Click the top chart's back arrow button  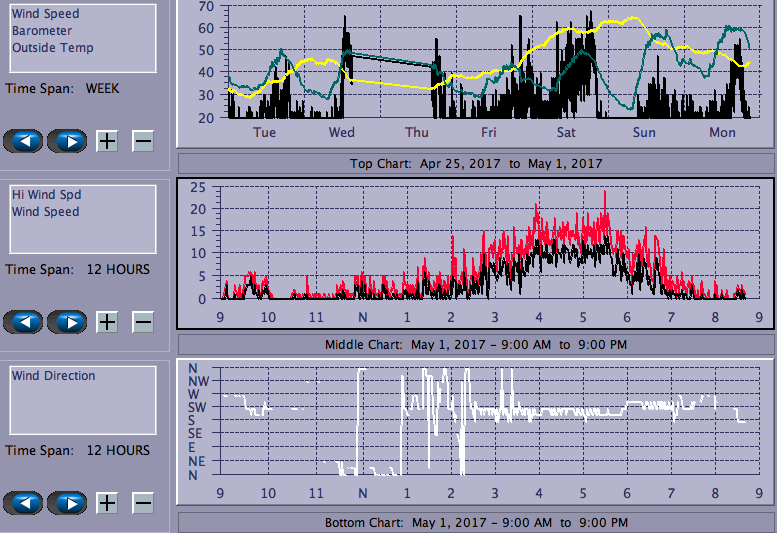tap(24, 140)
